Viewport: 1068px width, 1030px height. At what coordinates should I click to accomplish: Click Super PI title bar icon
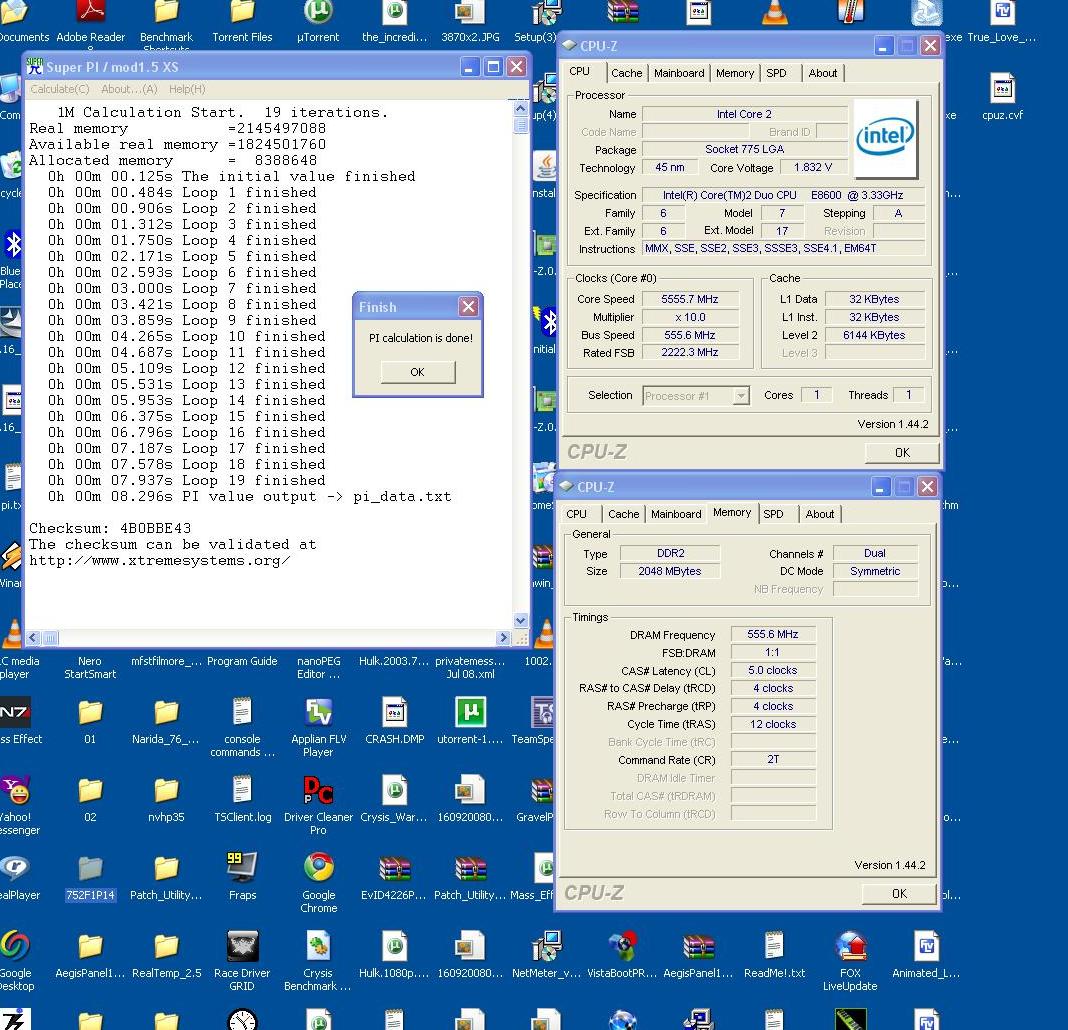click(x=35, y=66)
